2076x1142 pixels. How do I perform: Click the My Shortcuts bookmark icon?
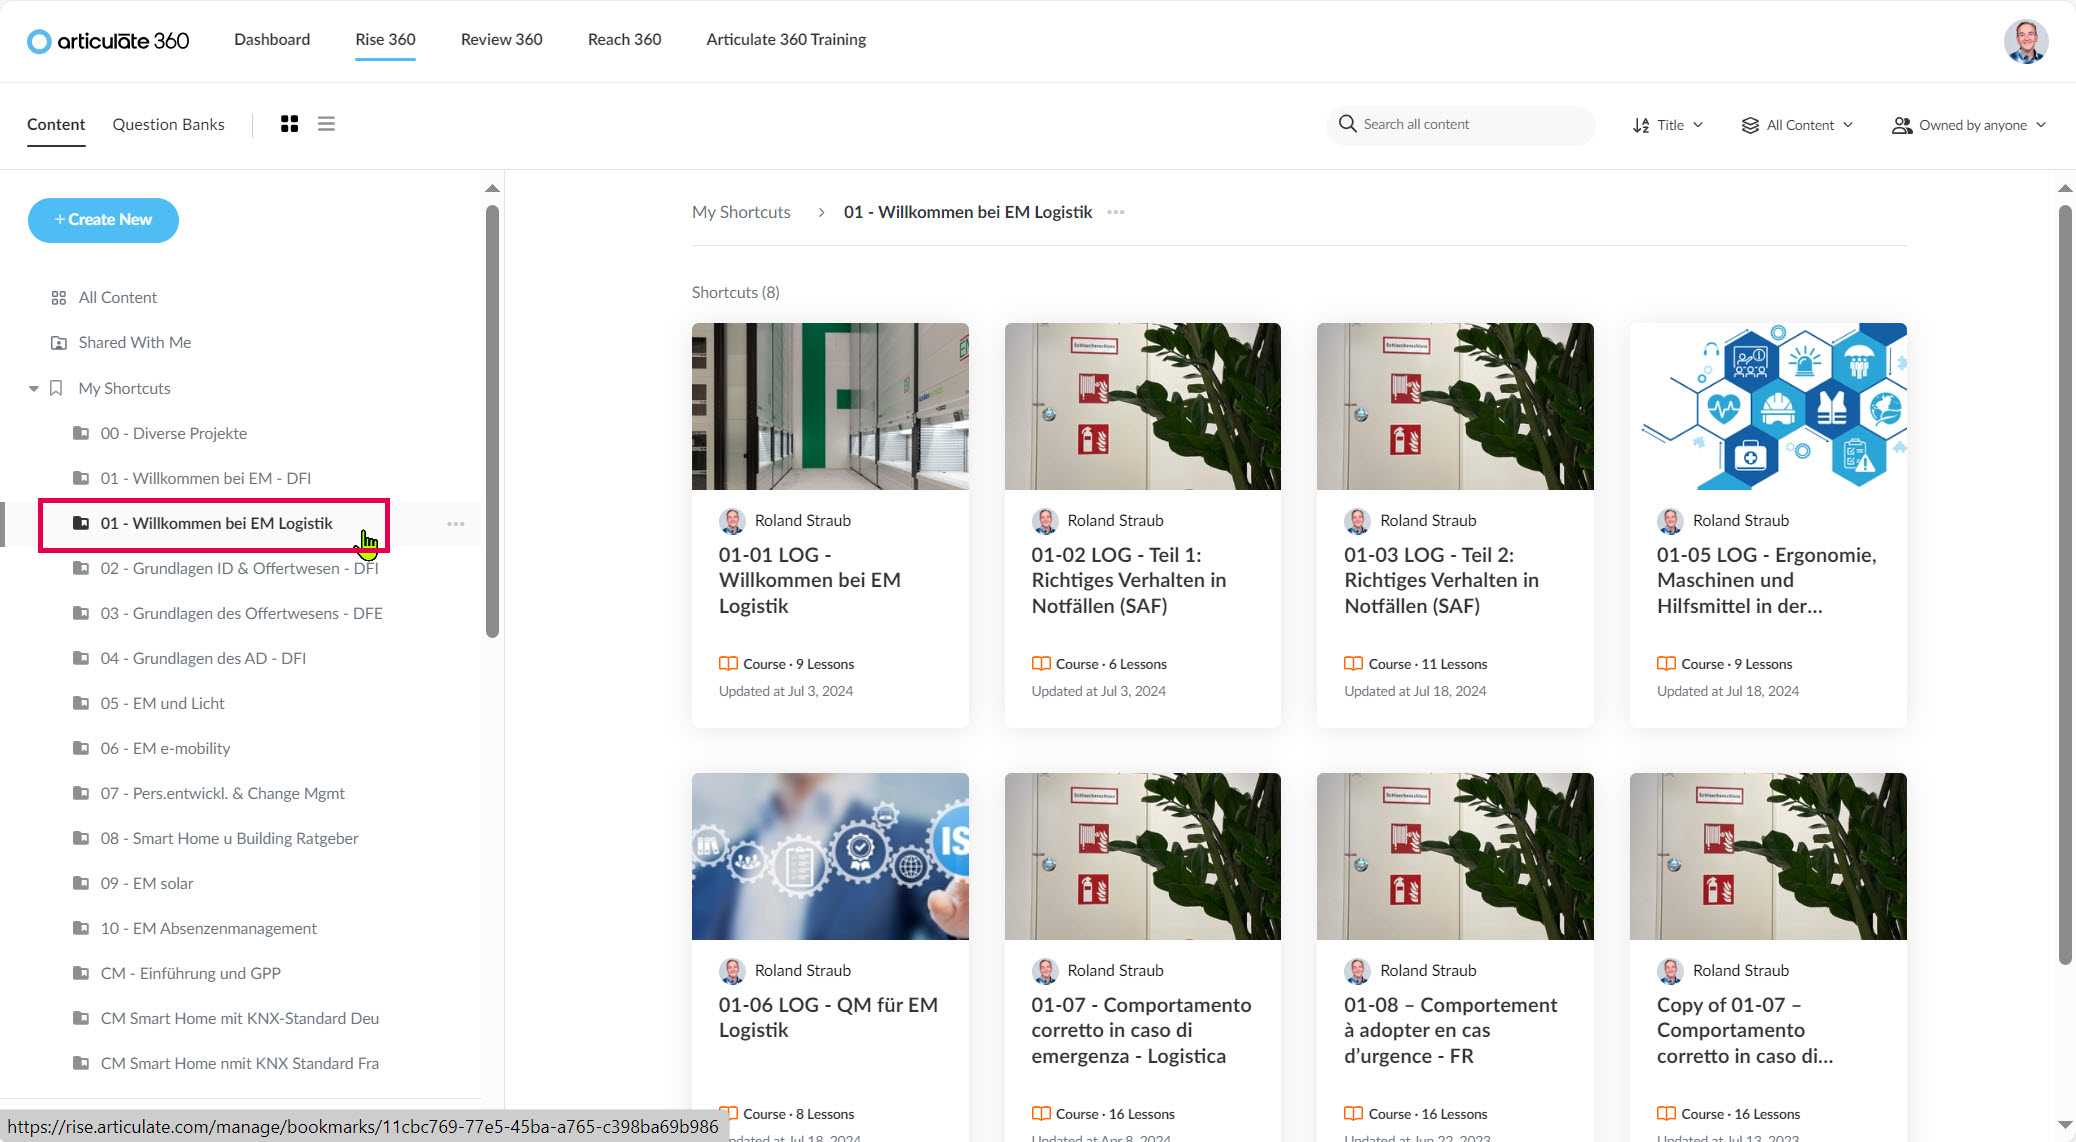click(x=56, y=388)
